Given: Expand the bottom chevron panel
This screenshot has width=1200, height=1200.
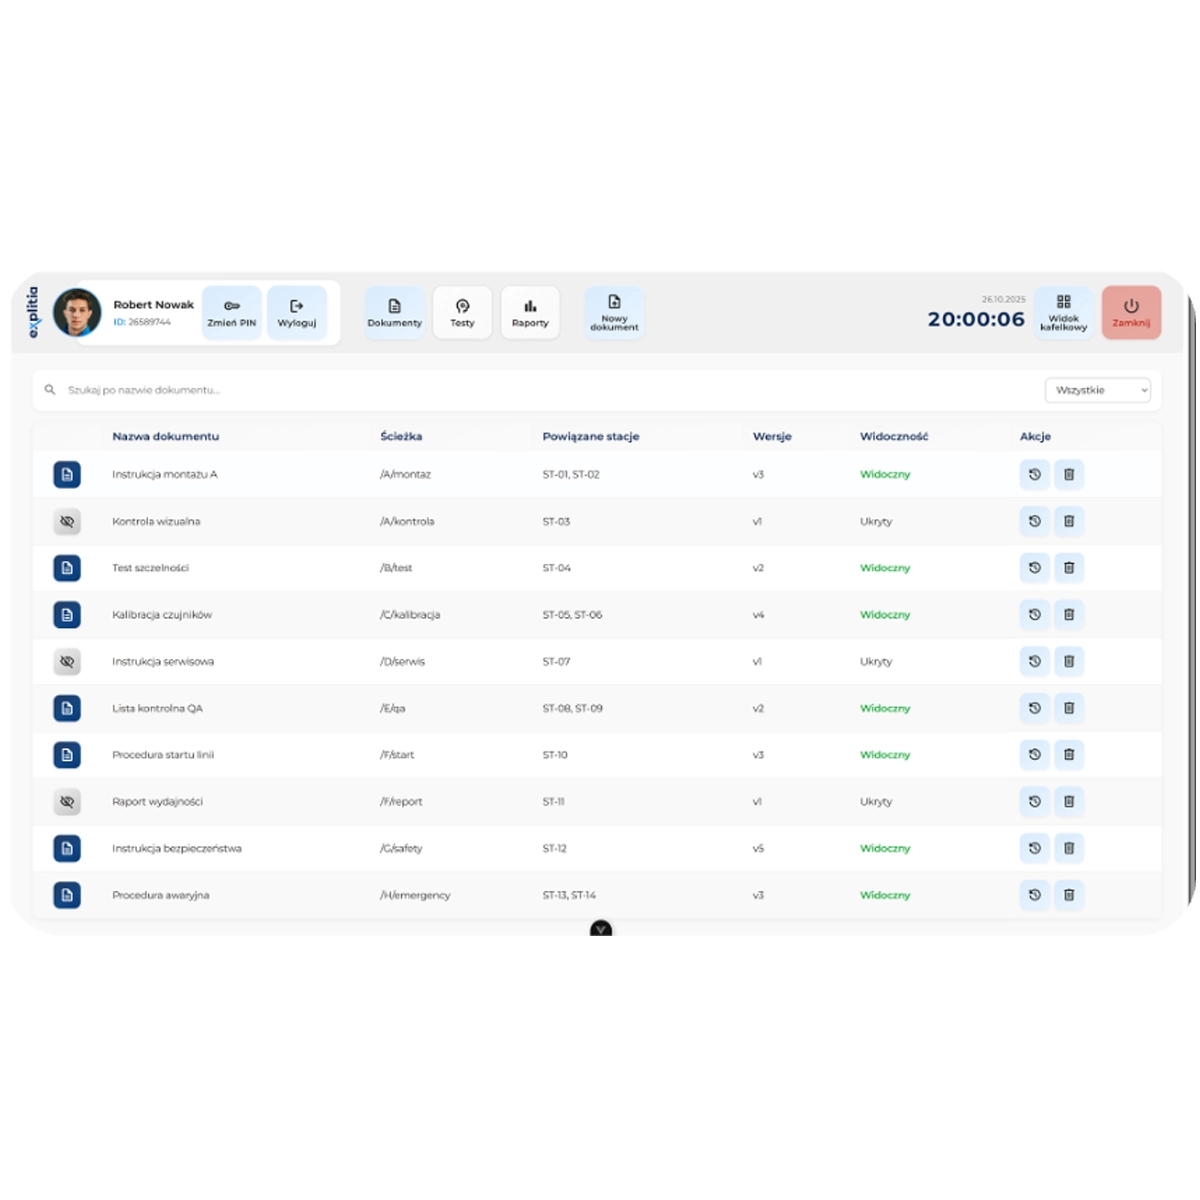Looking at the screenshot, I should [x=601, y=929].
